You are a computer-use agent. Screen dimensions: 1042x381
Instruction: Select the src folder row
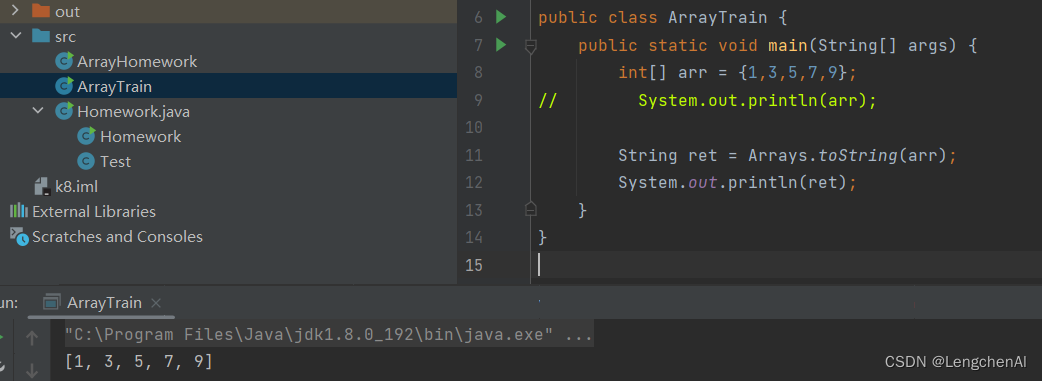point(229,36)
